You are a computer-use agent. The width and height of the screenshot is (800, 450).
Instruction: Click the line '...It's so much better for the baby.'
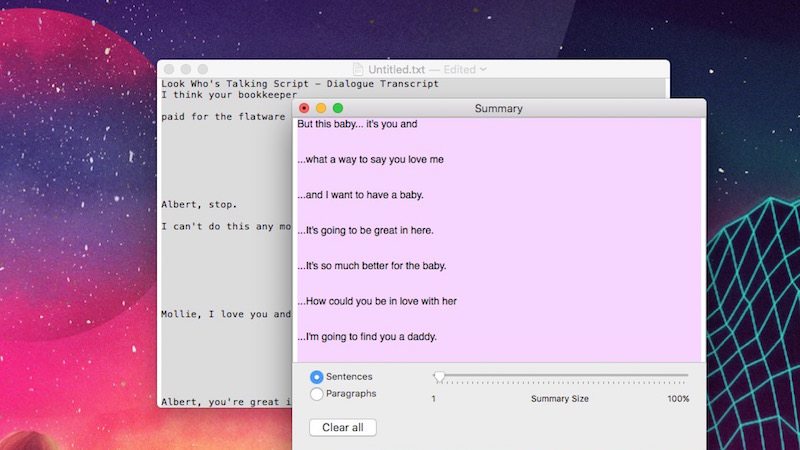click(x=371, y=266)
